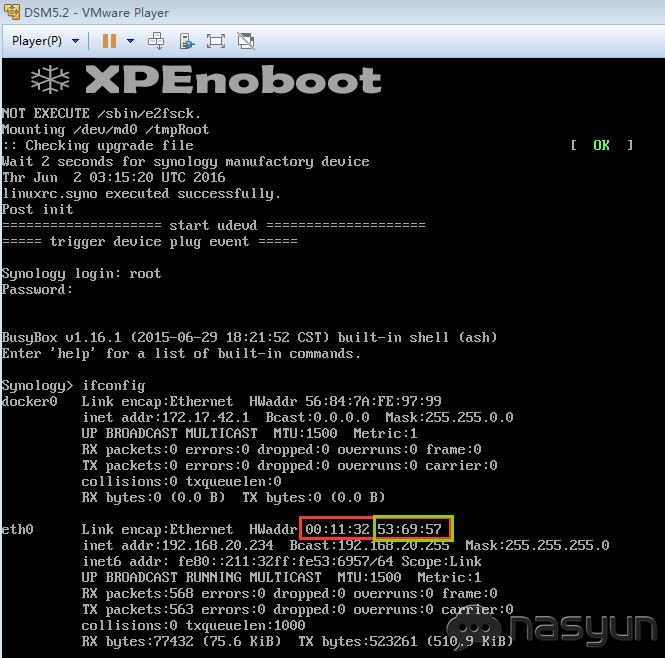Click the VMware Player title bar icon
665x658 pixels.
11,12
